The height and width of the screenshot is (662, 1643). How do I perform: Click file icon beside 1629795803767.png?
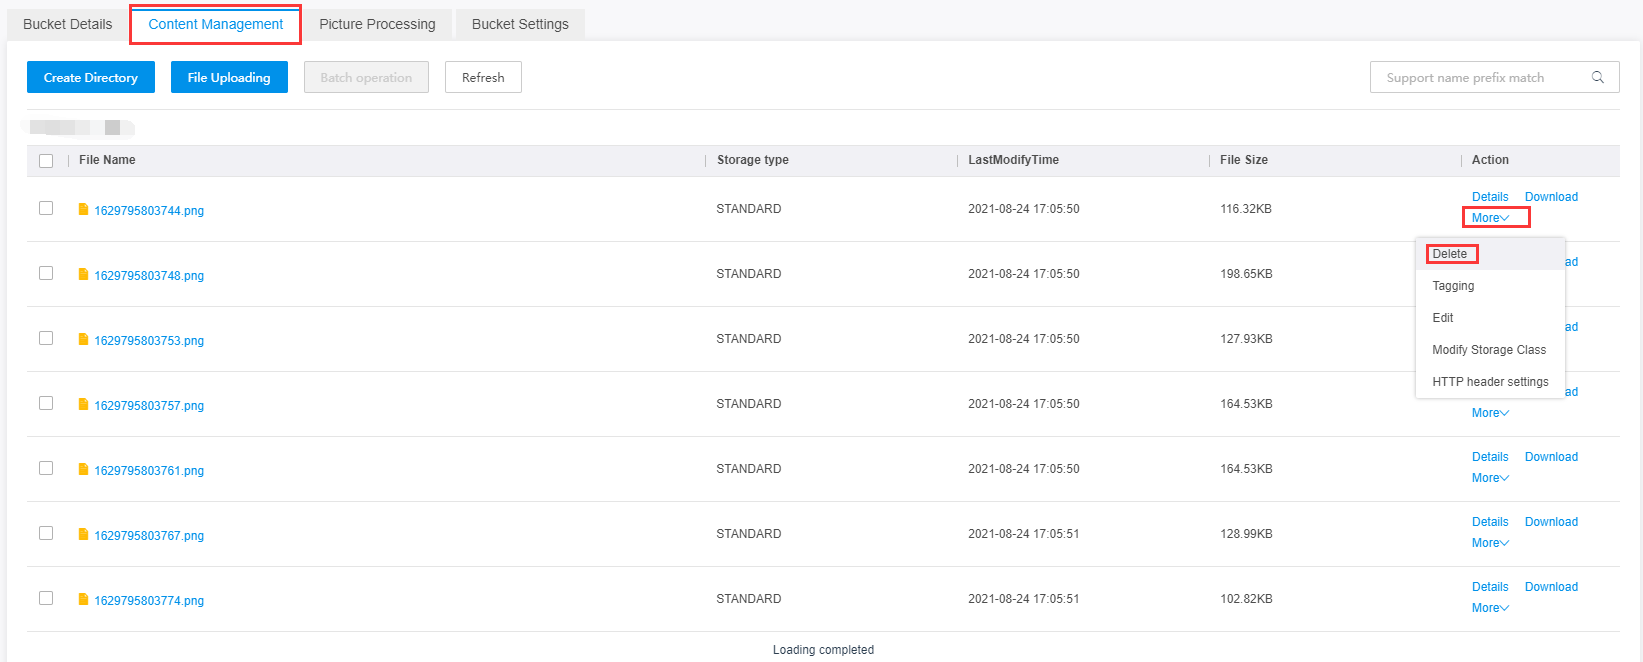click(x=84, y=535)
